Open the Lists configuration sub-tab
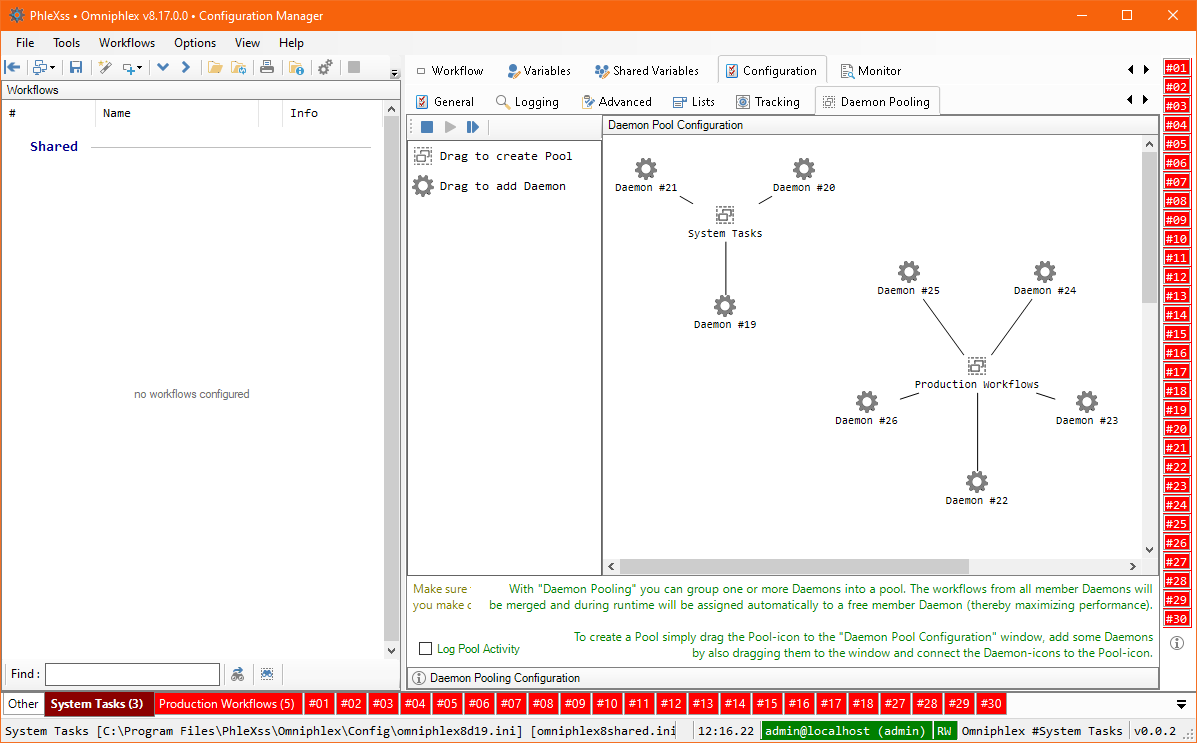 click(694, 102)
